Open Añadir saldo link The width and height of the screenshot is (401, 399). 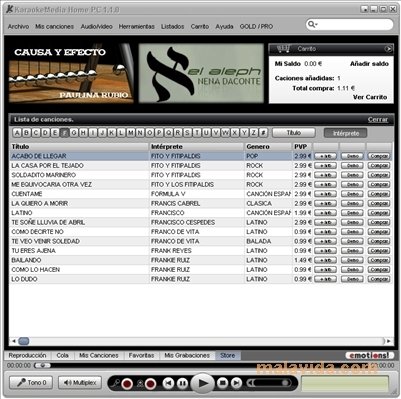click(369, 64)
